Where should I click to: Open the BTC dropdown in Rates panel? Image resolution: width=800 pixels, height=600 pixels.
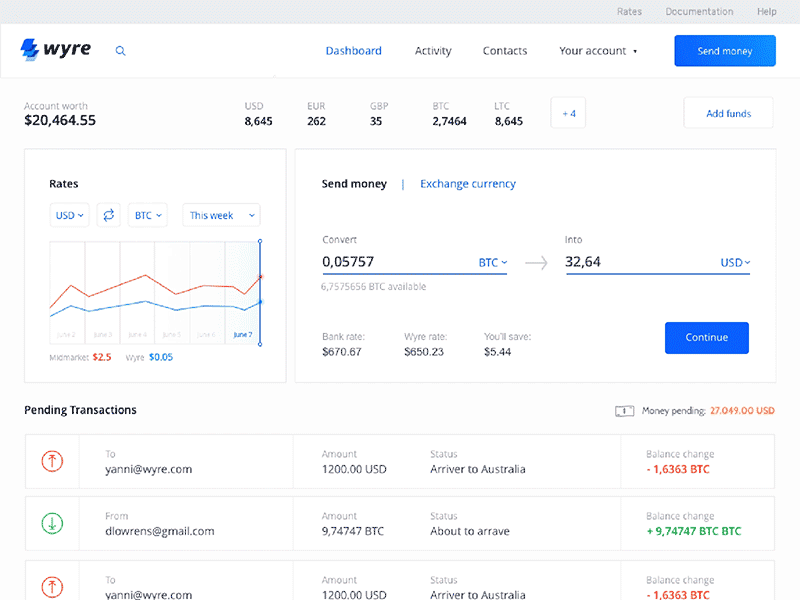(148, 215)
